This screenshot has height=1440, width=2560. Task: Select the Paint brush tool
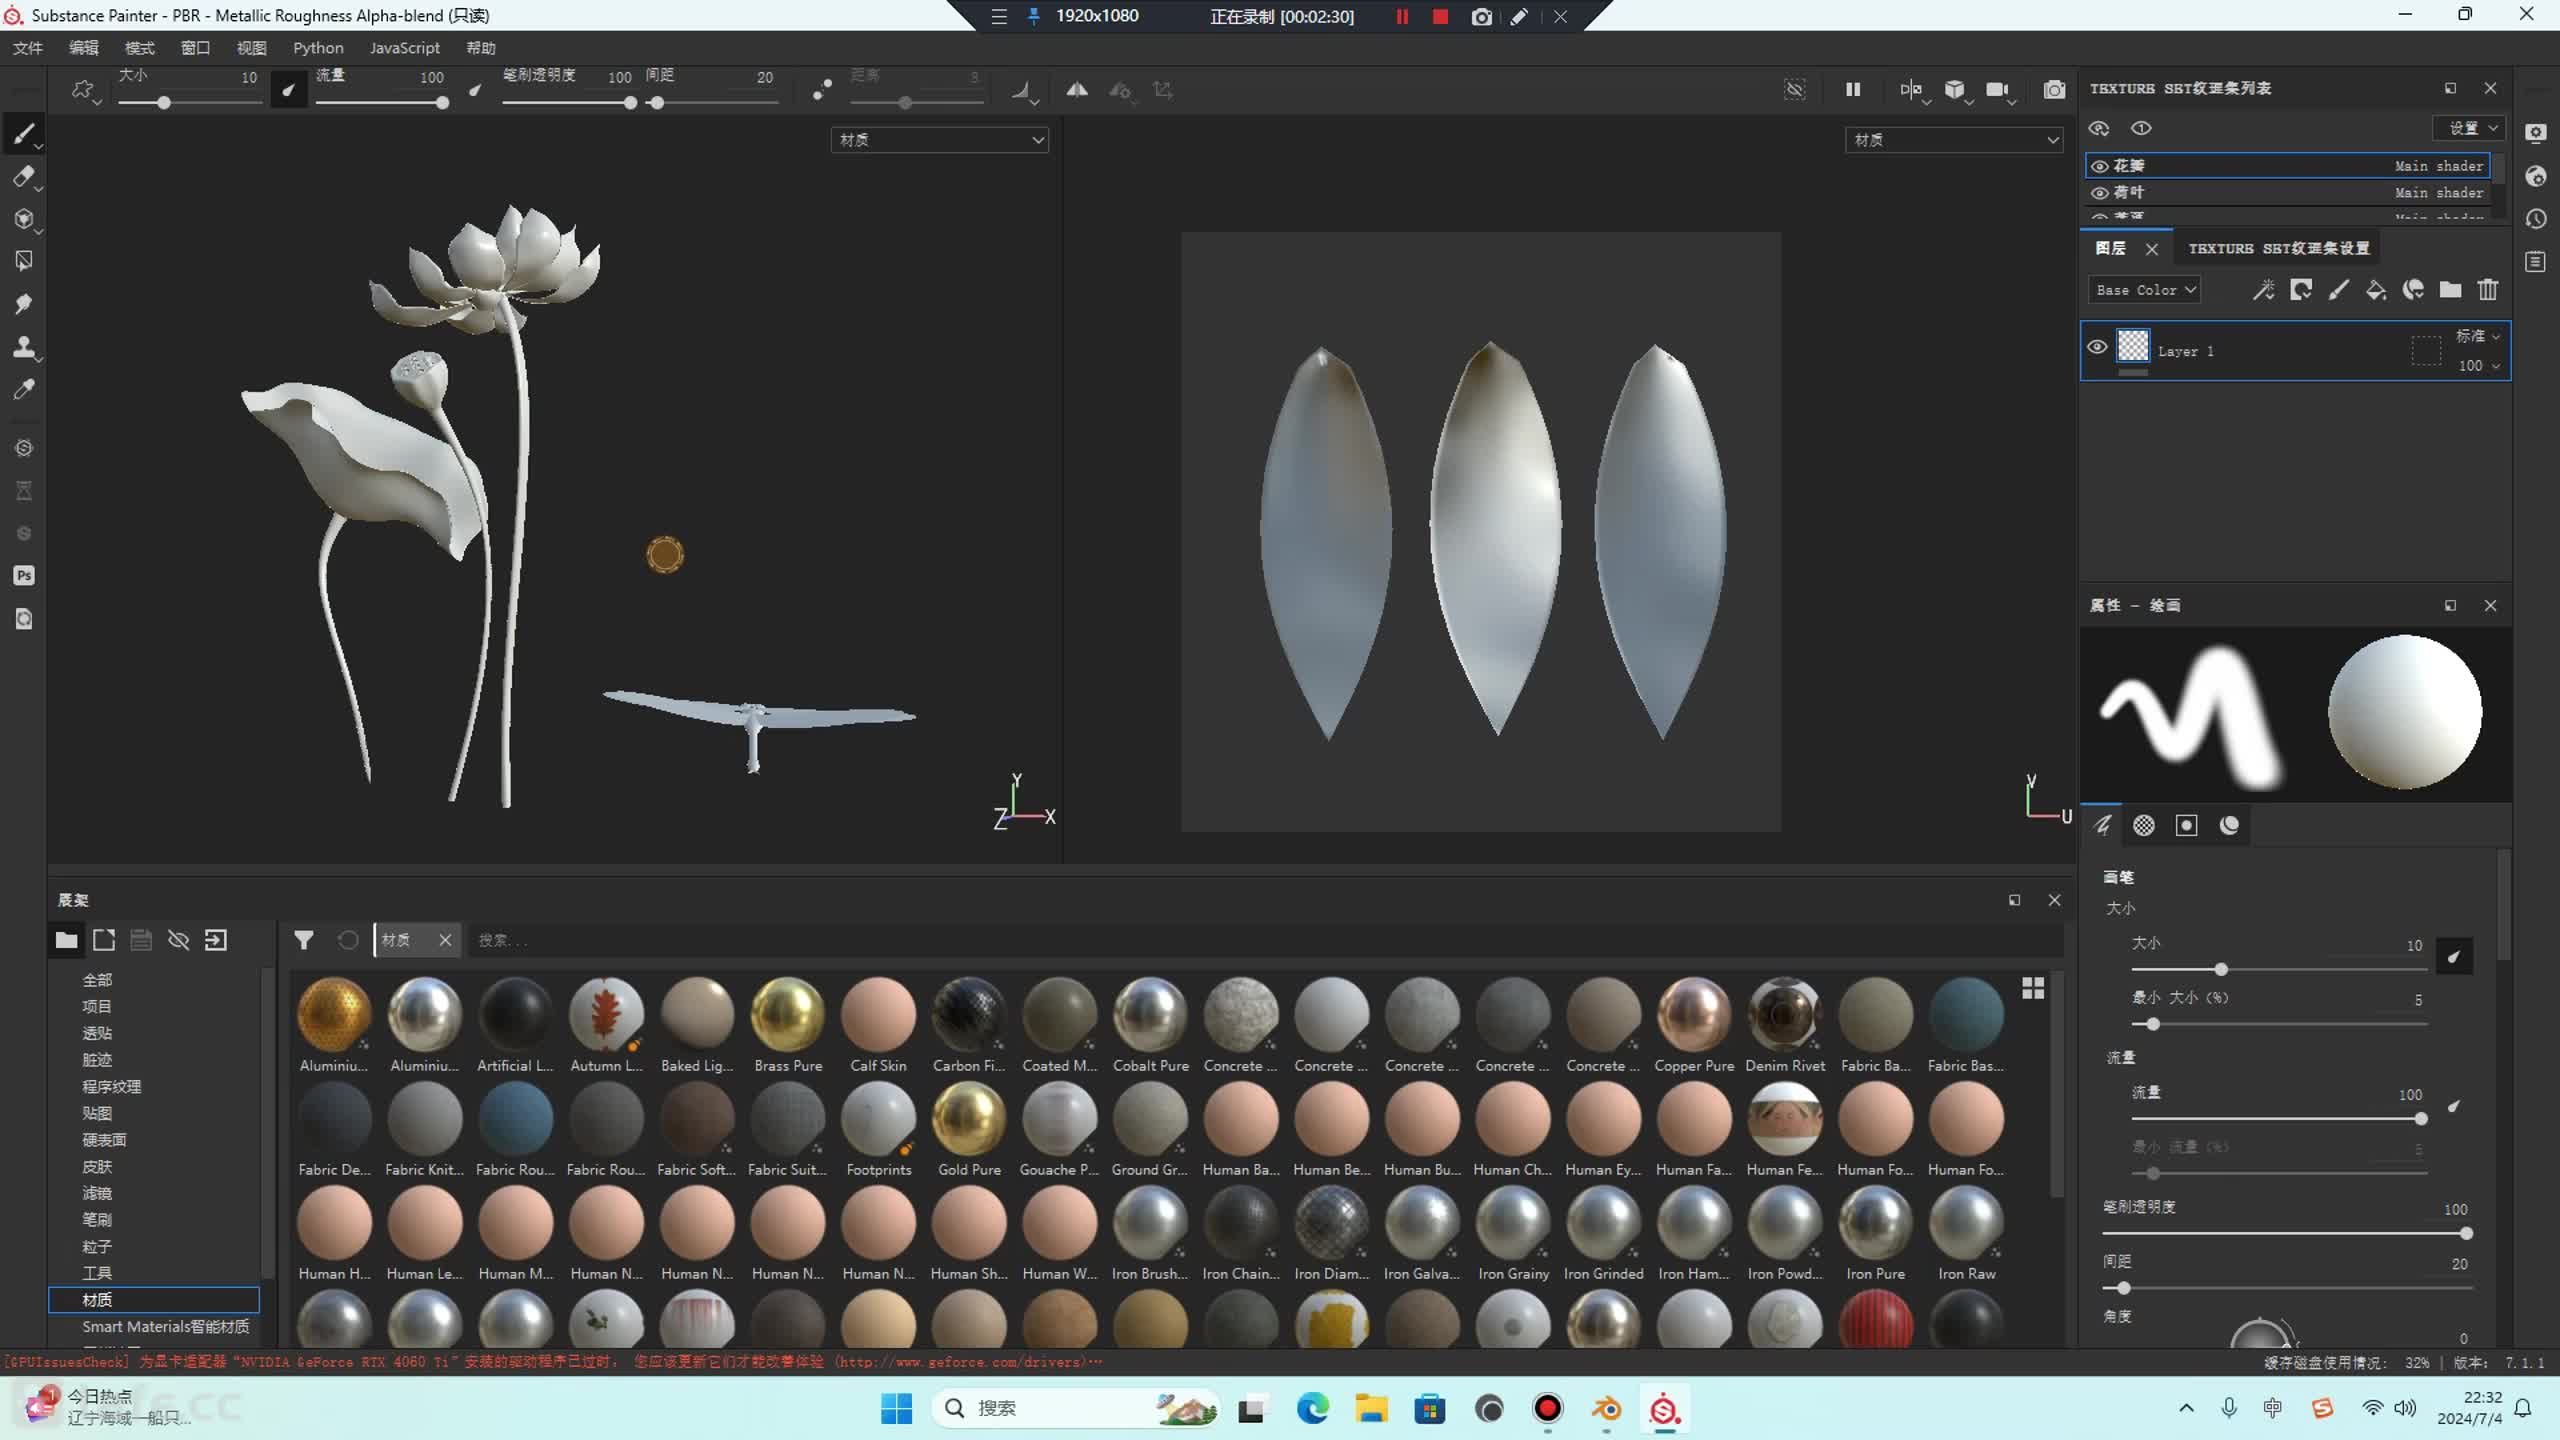tap(24, 134)
